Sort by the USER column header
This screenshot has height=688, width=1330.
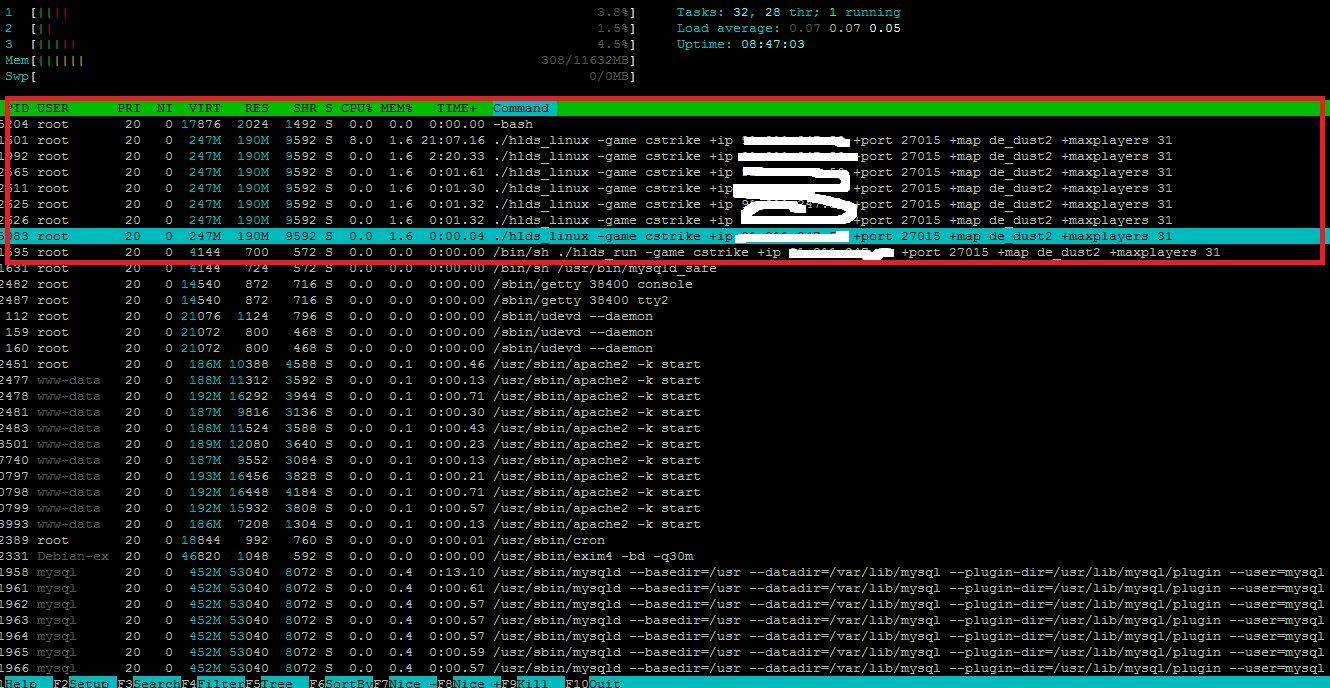[53, 108]
